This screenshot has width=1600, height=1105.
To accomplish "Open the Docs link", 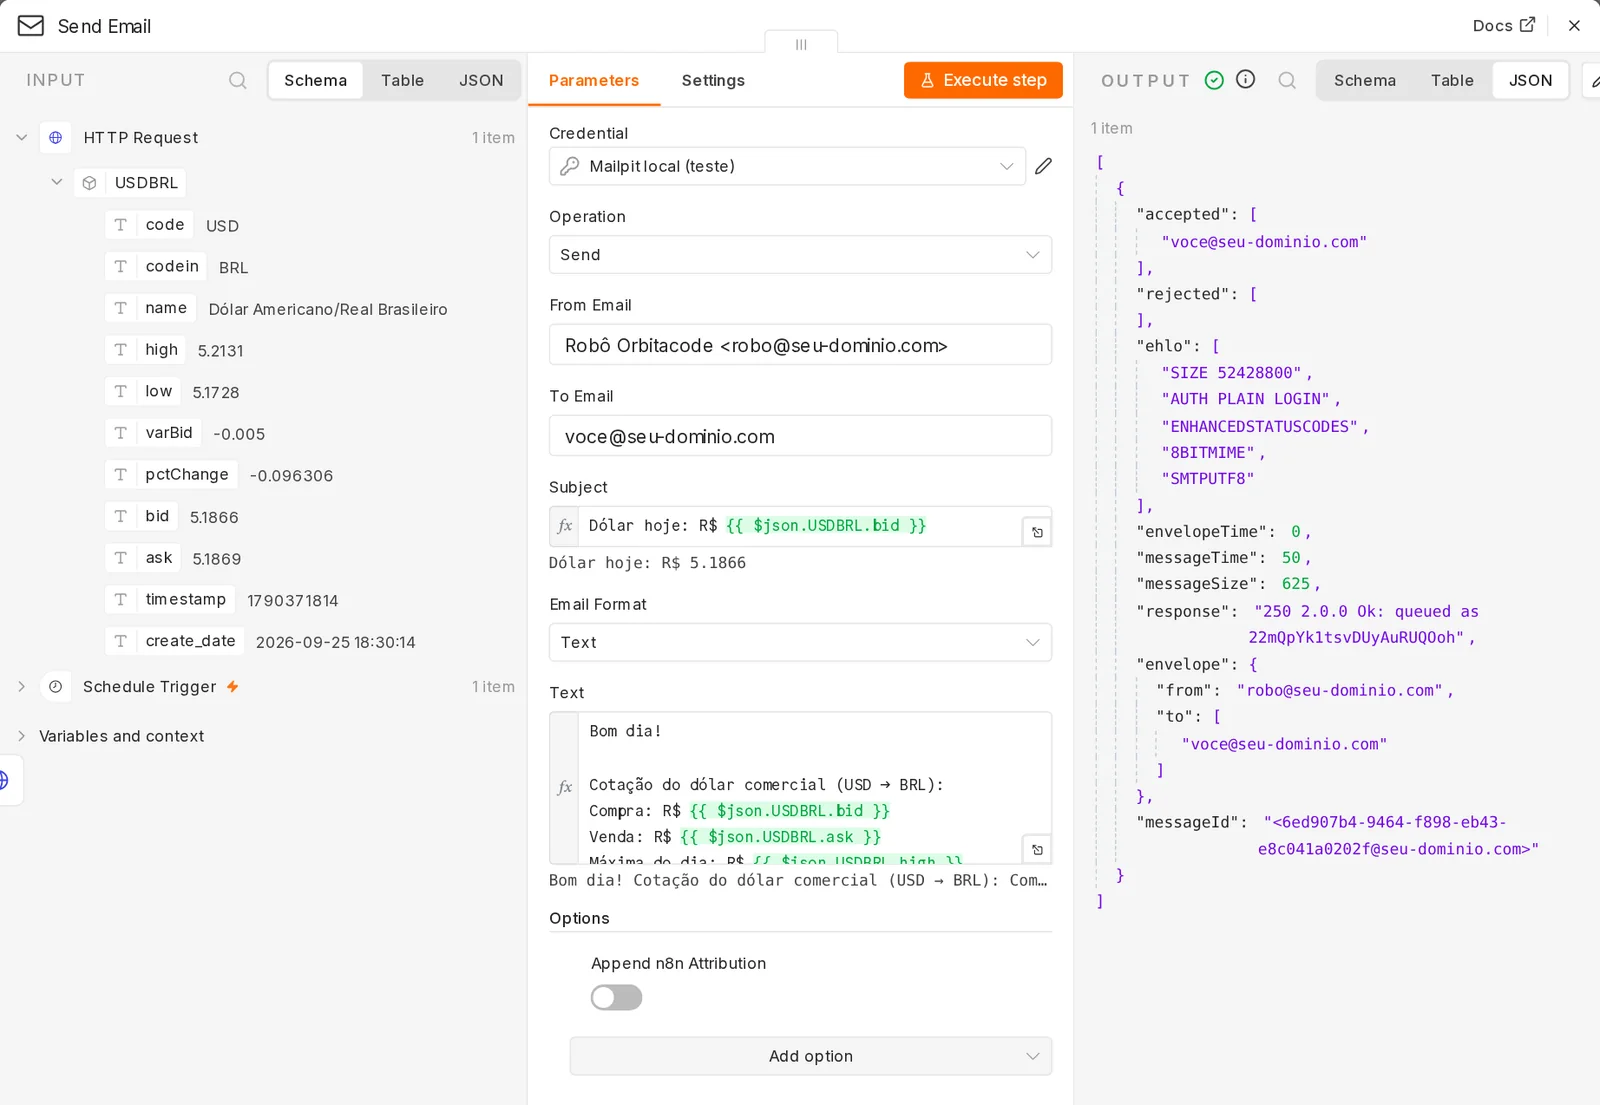I will tap(1503, 26).
